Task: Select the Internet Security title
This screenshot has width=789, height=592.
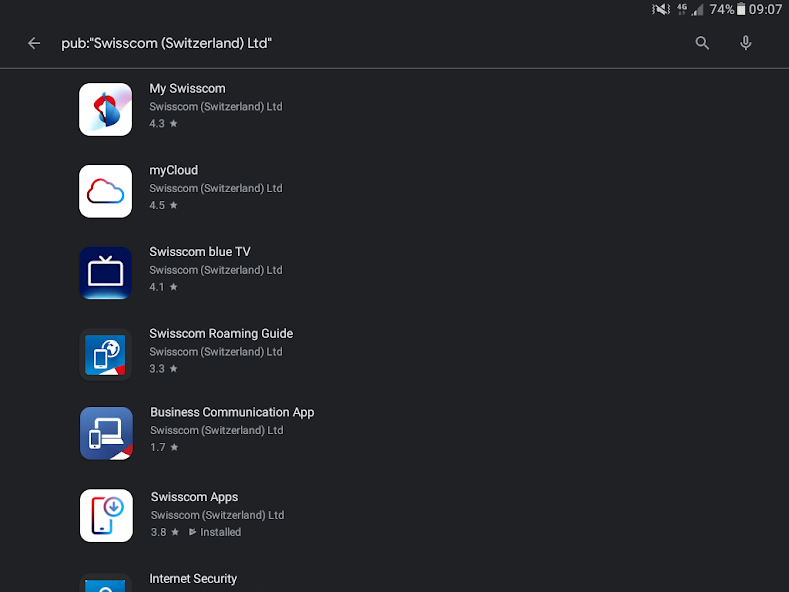Action: click(x=193, y=578)
